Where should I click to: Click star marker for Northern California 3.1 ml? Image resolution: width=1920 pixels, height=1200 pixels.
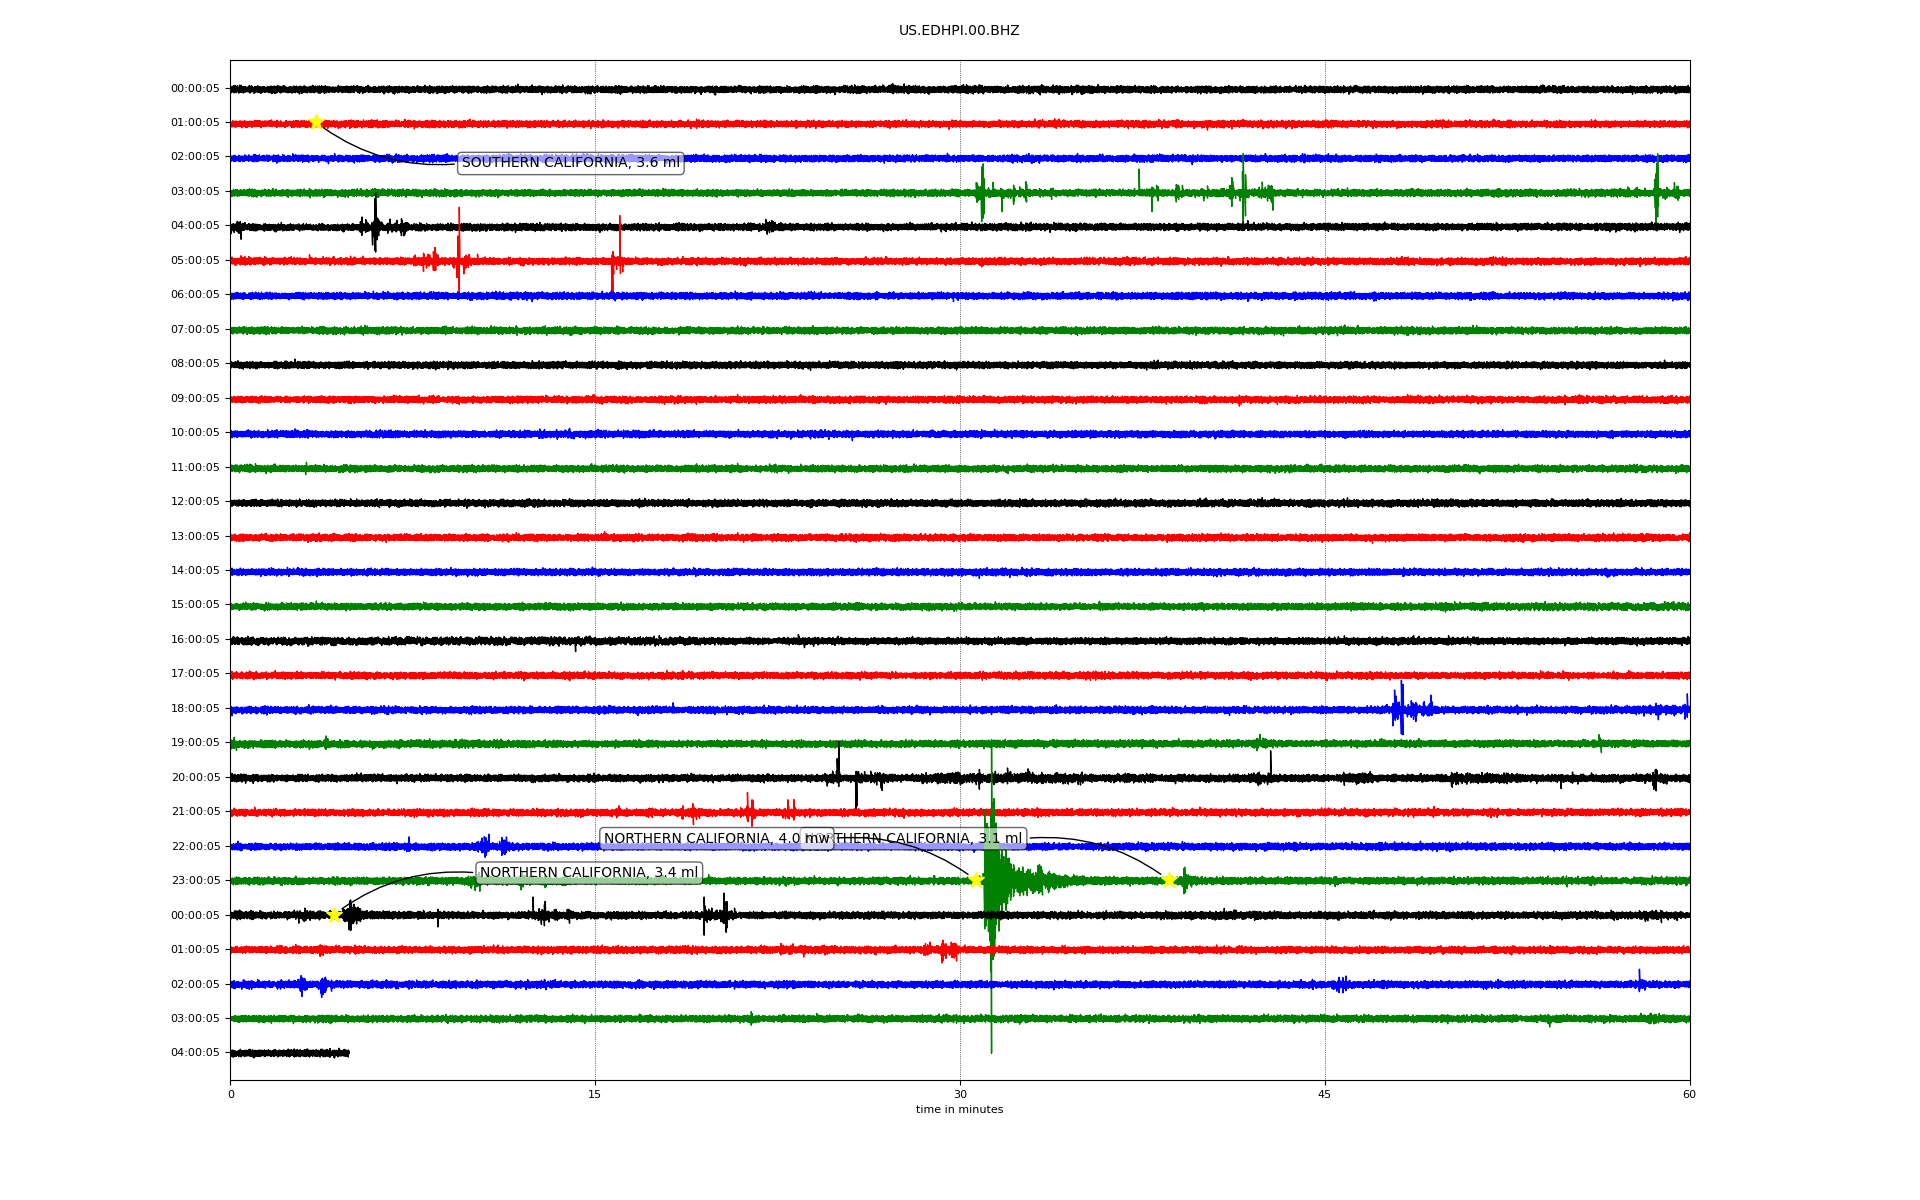[1168, 880]
